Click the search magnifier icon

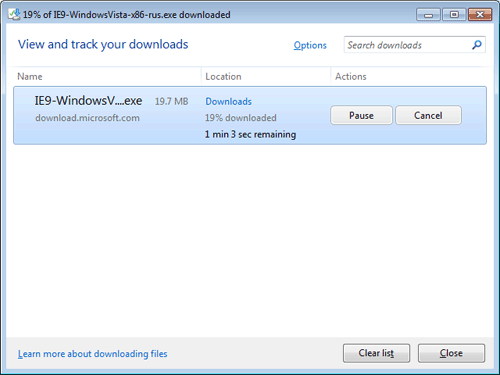tap(477, 45)
